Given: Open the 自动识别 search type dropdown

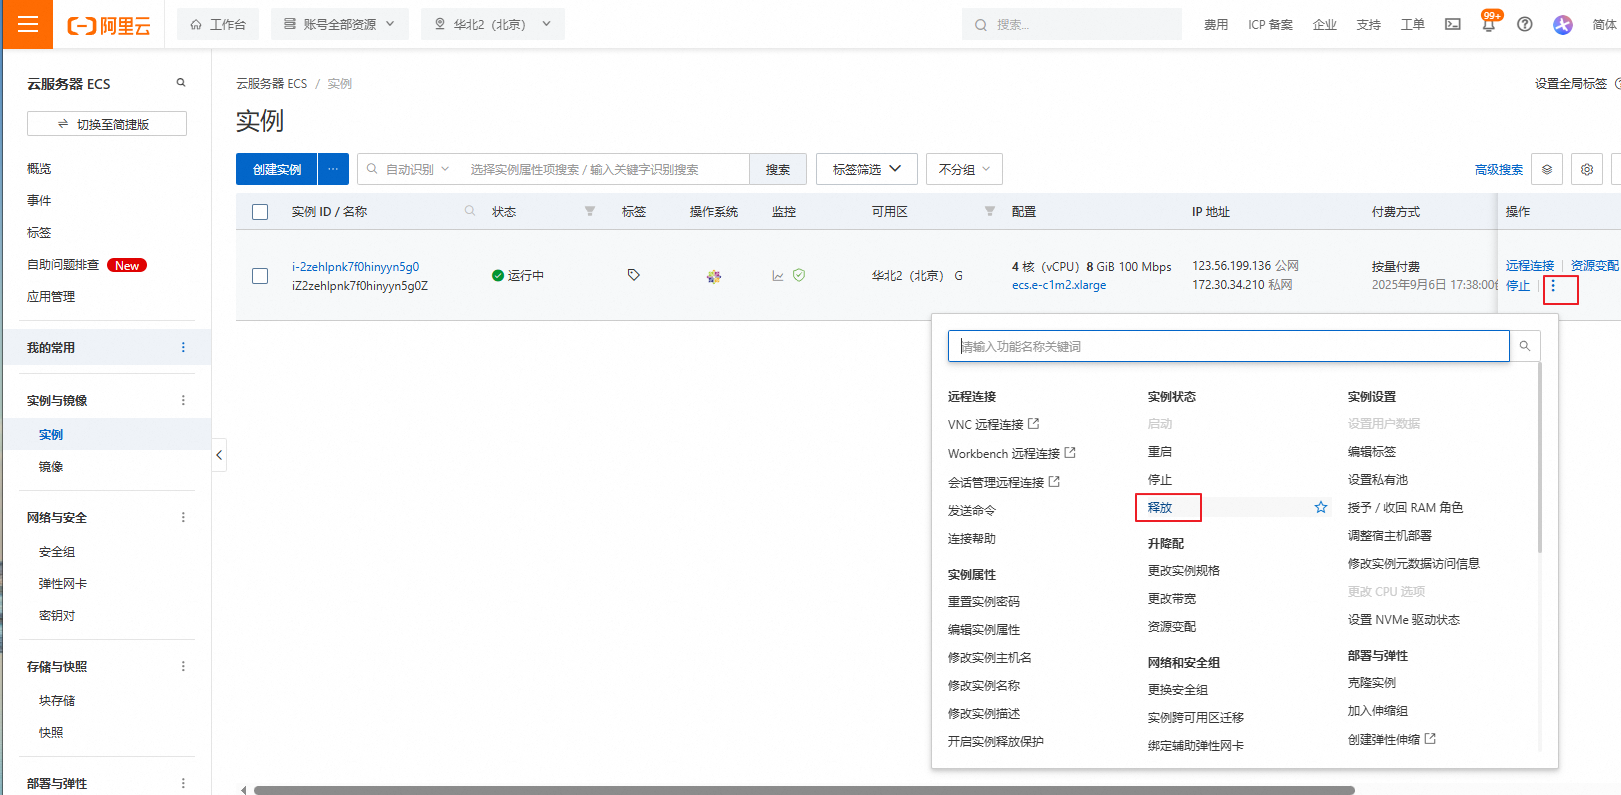Looking at the screenshot, I should tap(409, 169).
